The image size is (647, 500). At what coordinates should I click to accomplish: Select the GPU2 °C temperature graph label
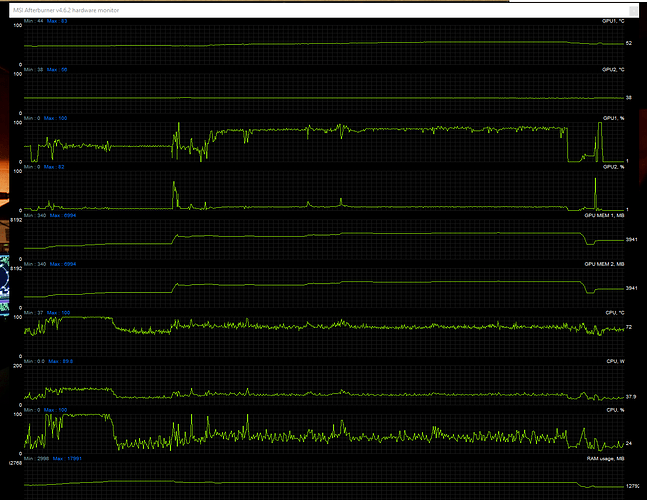(615, 69)
